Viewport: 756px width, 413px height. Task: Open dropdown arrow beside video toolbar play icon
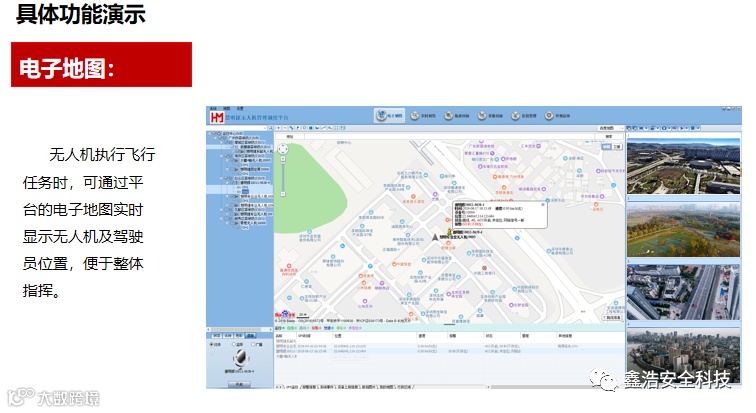686,128
